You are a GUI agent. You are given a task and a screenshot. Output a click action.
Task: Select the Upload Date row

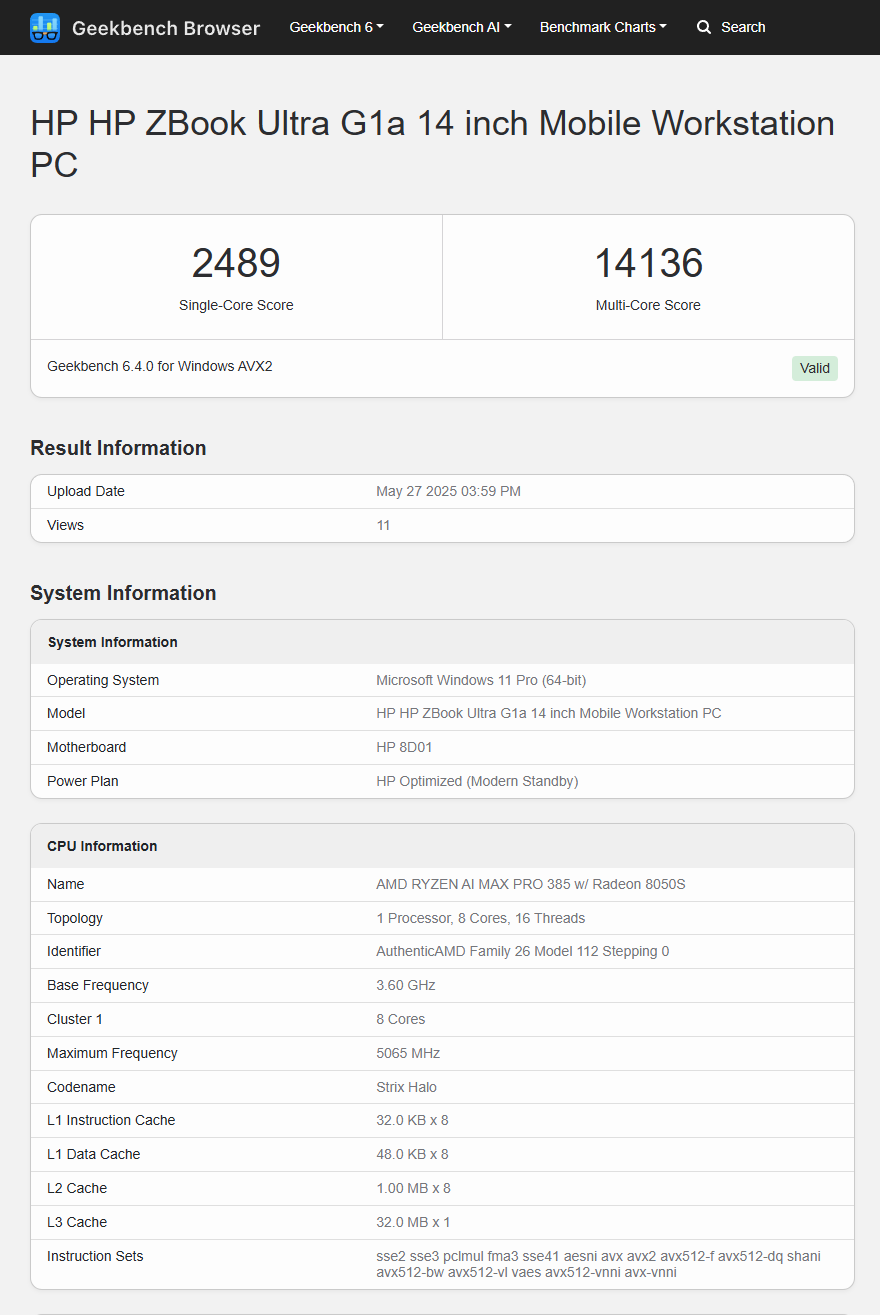[442, 491]
